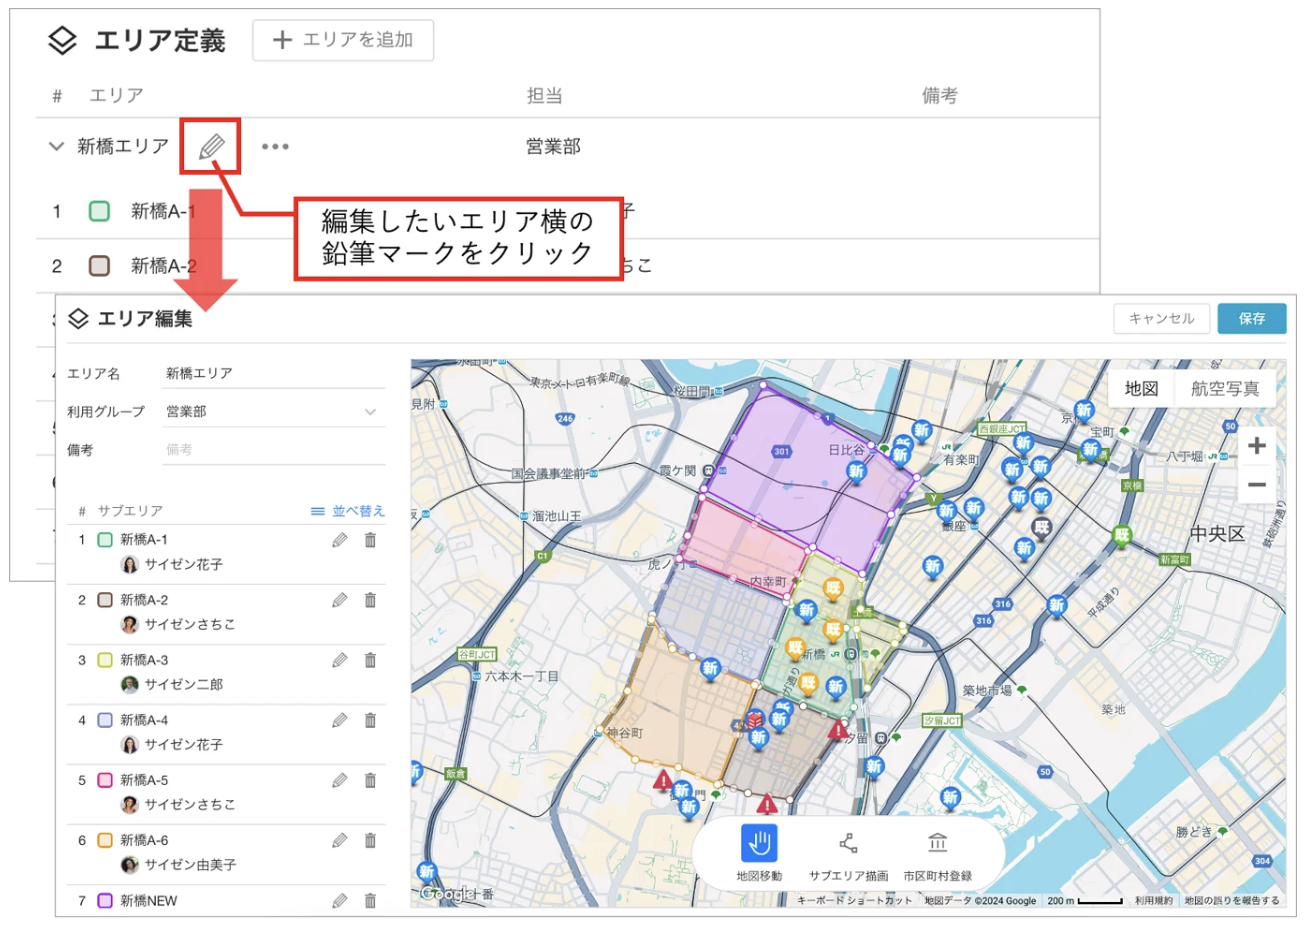Click キーボード ショートカット on the map footer
The width and height of the screenshot is (1308, 928).
click(855, 901)
